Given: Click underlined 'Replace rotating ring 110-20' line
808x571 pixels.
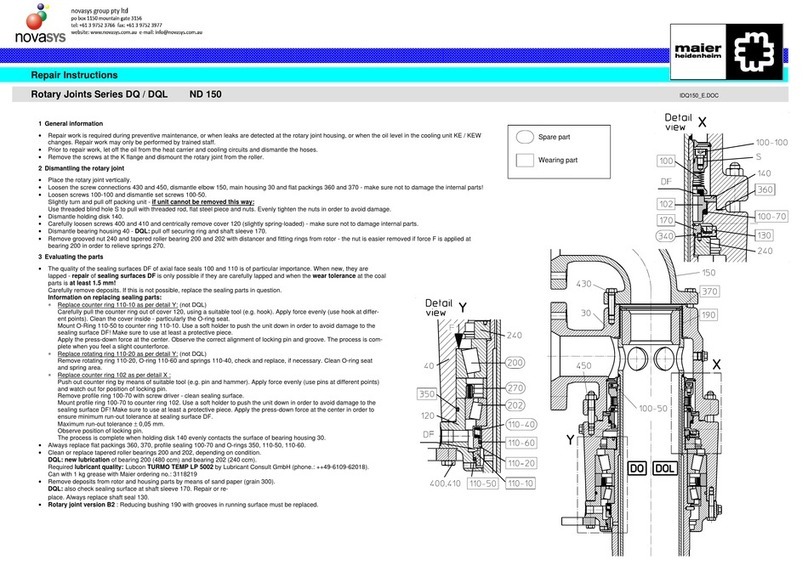Looking at the screenshot, I should click(x=117, y=354).
